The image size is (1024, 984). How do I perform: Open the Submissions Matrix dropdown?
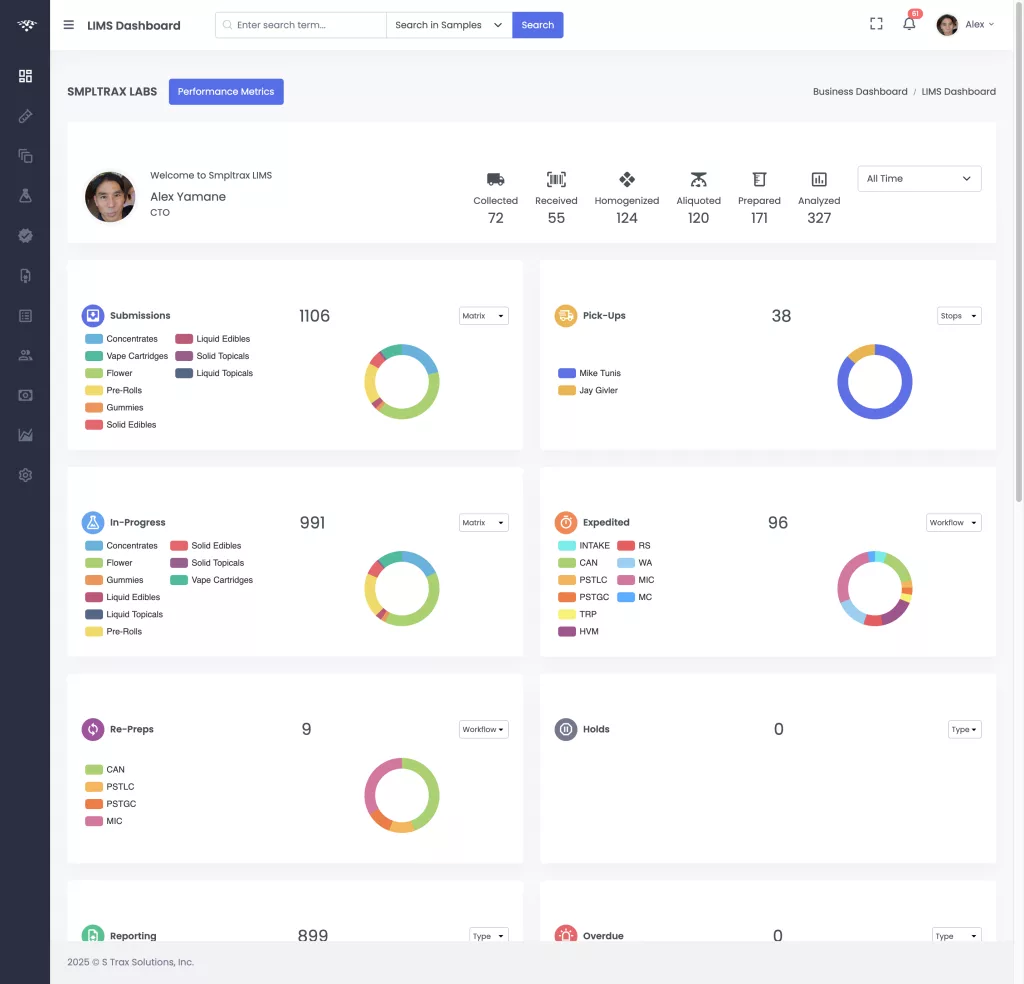click(483, 316)
